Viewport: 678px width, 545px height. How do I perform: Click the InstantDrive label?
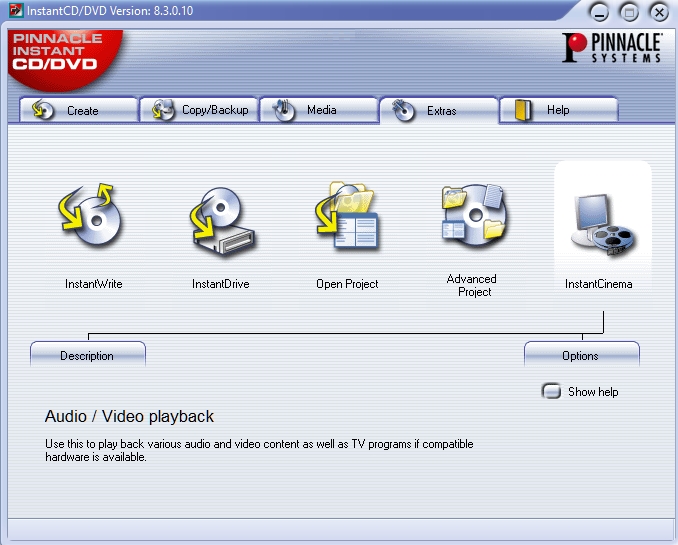tap(221, 284)
